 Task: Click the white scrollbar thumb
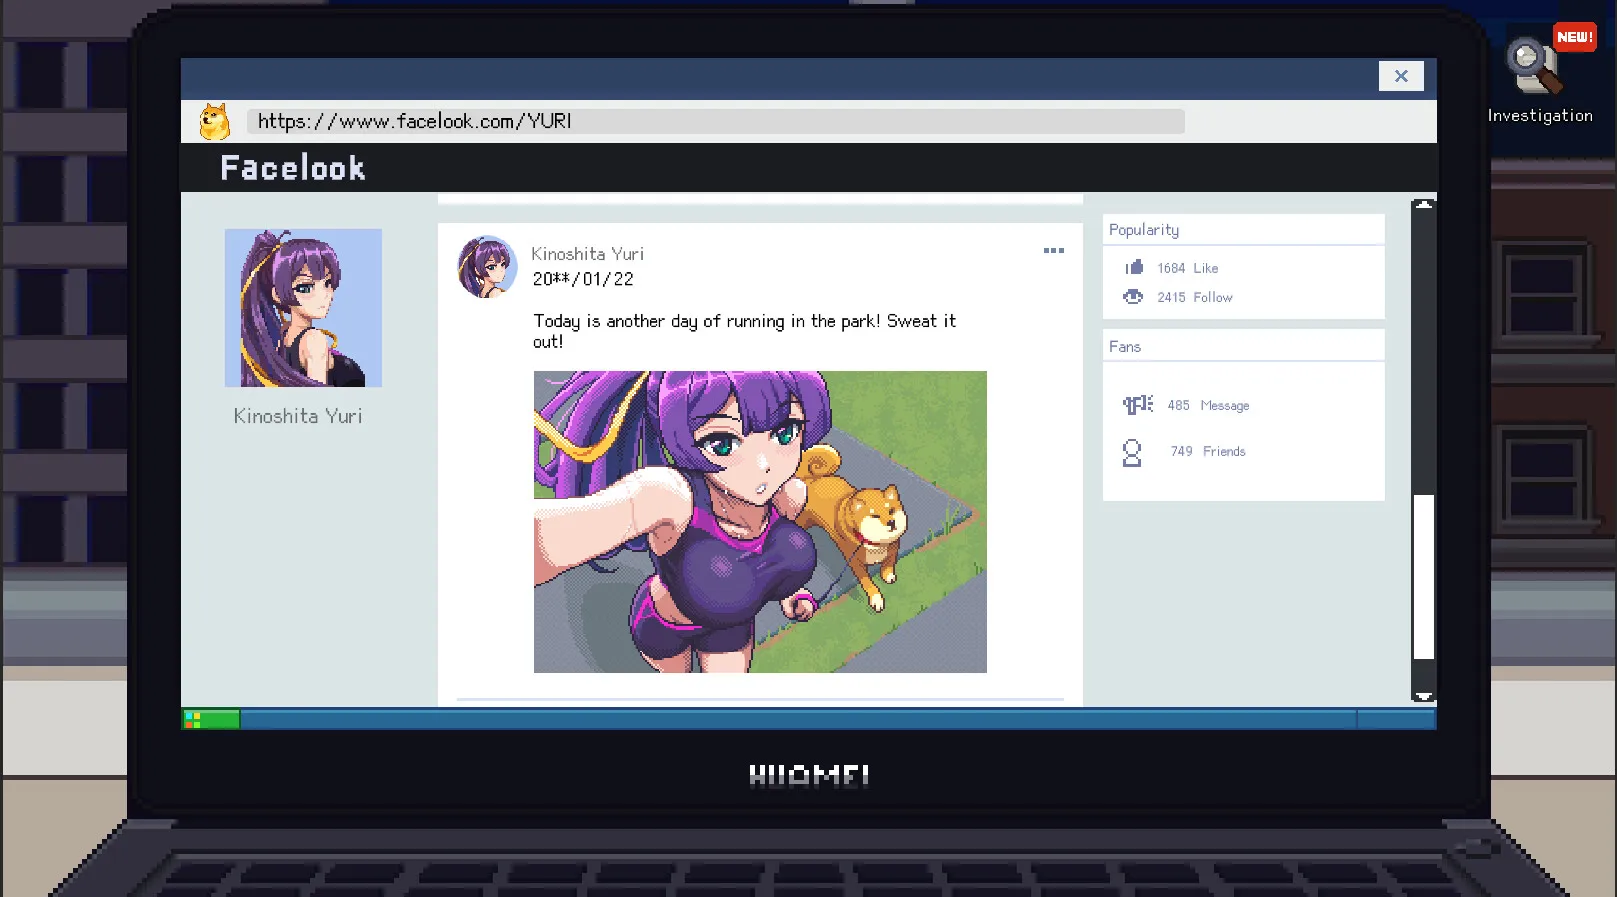pos(1424,577)
